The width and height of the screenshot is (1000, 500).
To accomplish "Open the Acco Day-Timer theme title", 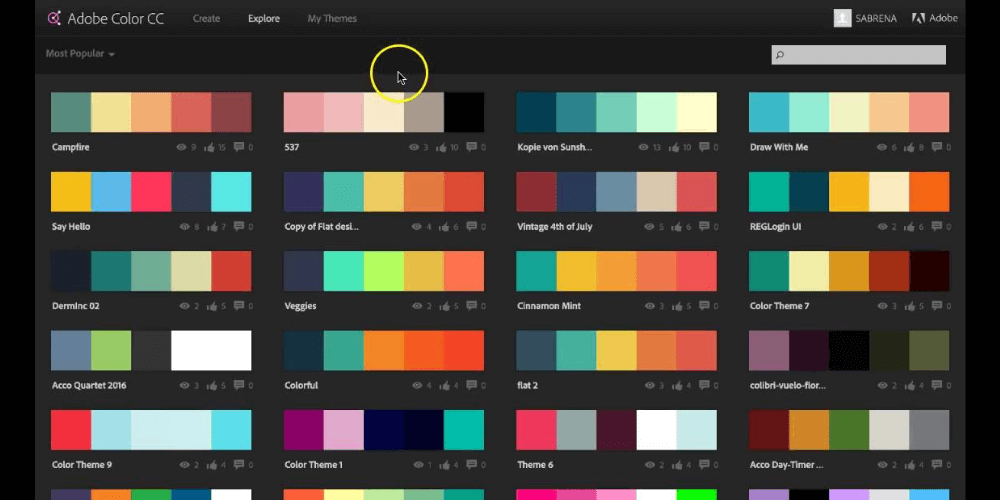I will click(786, 465).
